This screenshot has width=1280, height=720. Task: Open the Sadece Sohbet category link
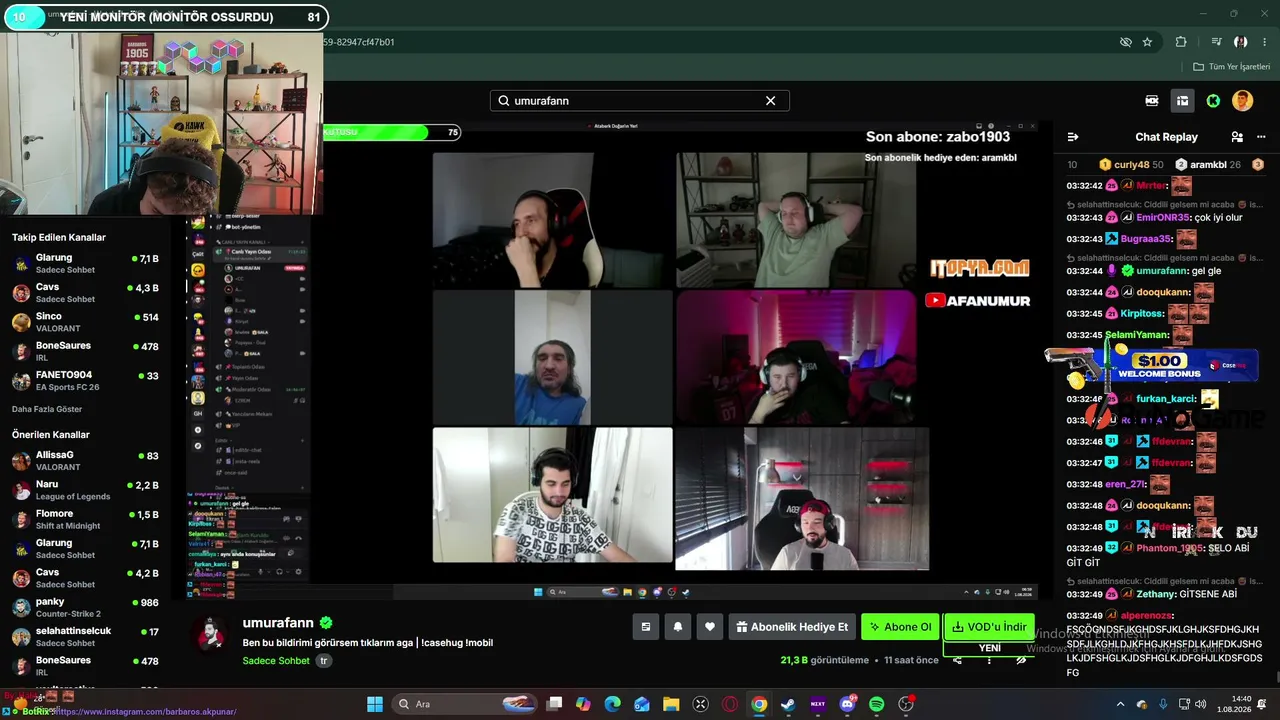tap(276, 661)
